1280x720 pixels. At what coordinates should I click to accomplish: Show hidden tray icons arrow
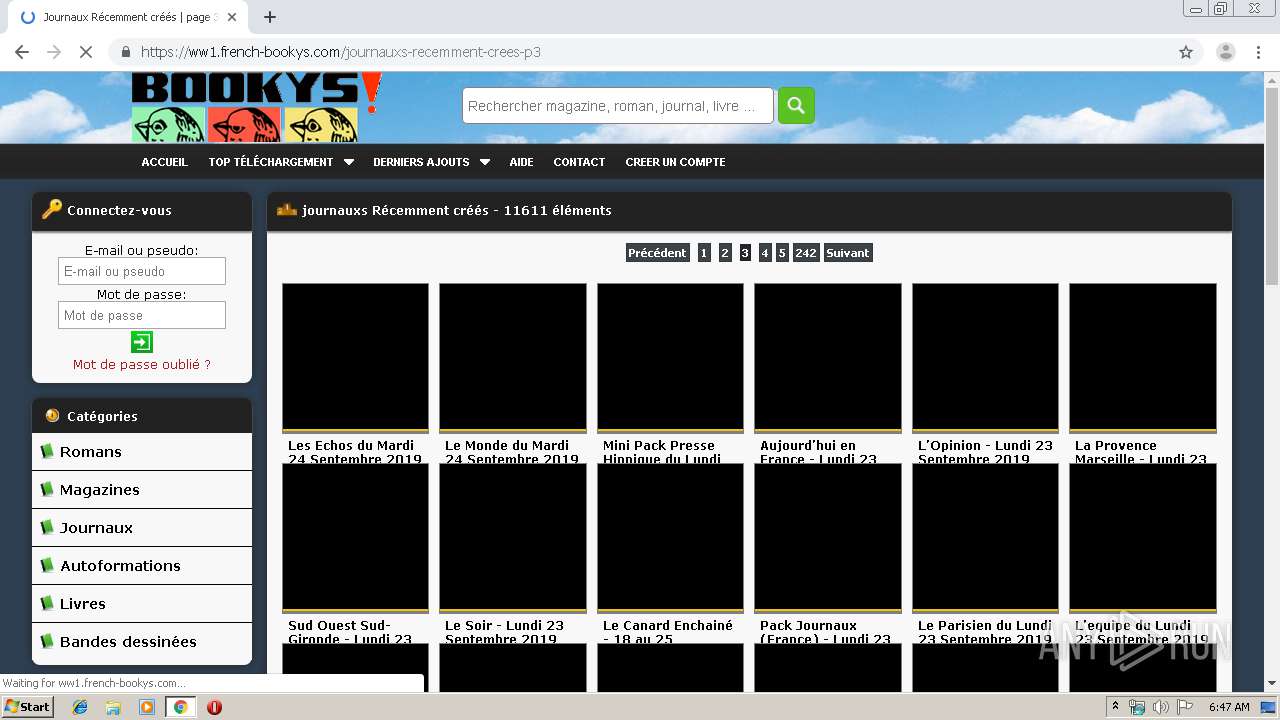pos(1115,707)
